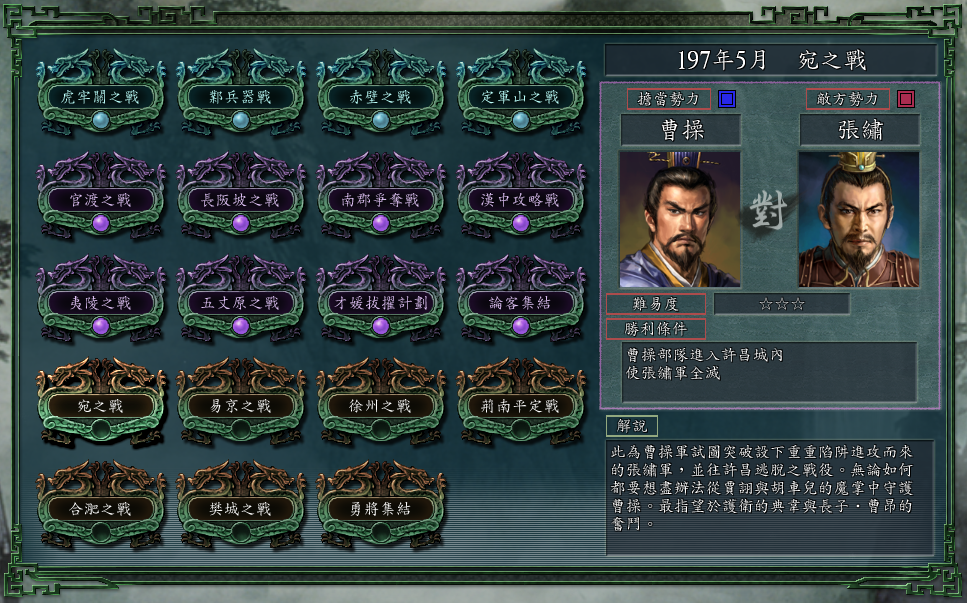Viewport: 967px width, 603px height.
Task: Select the 赤壁之戰 scenario badge
Action: click(x=381, y=92)
